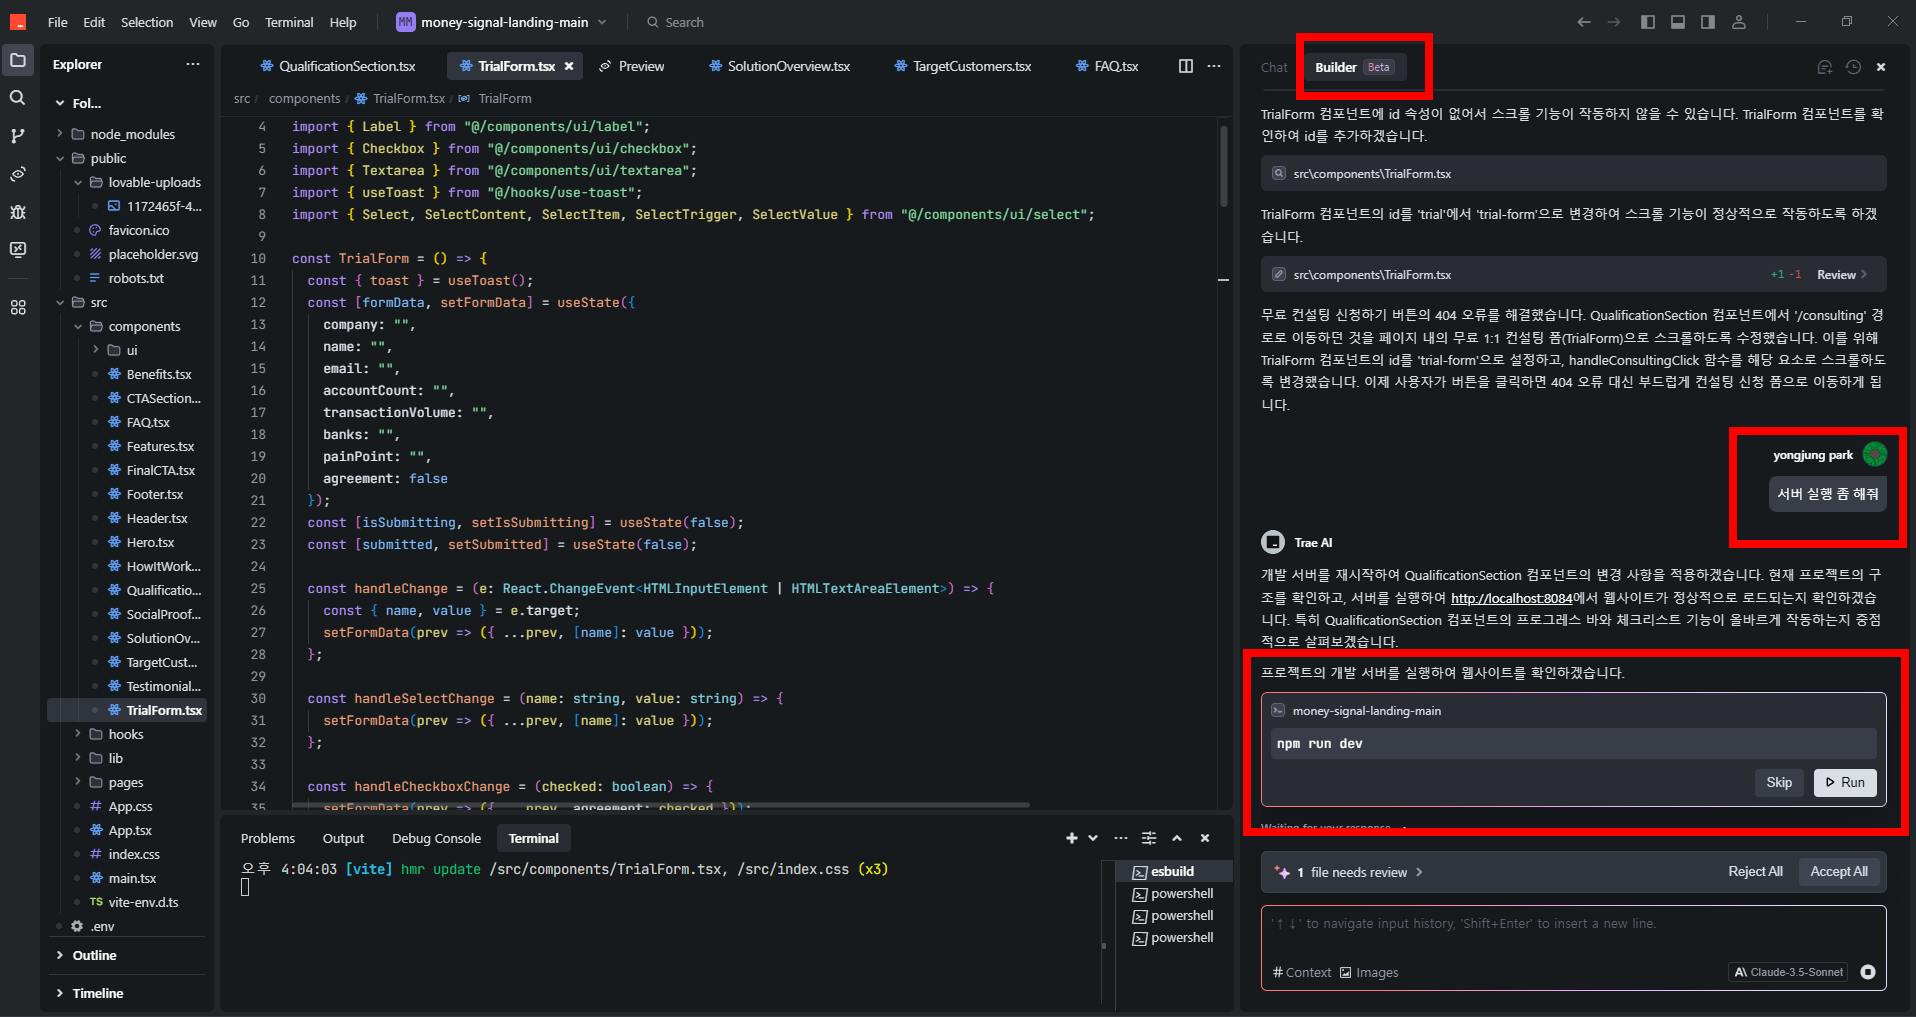Switch to the Chat tab
This screenshot has width=1916, height=1017.
1274,67
